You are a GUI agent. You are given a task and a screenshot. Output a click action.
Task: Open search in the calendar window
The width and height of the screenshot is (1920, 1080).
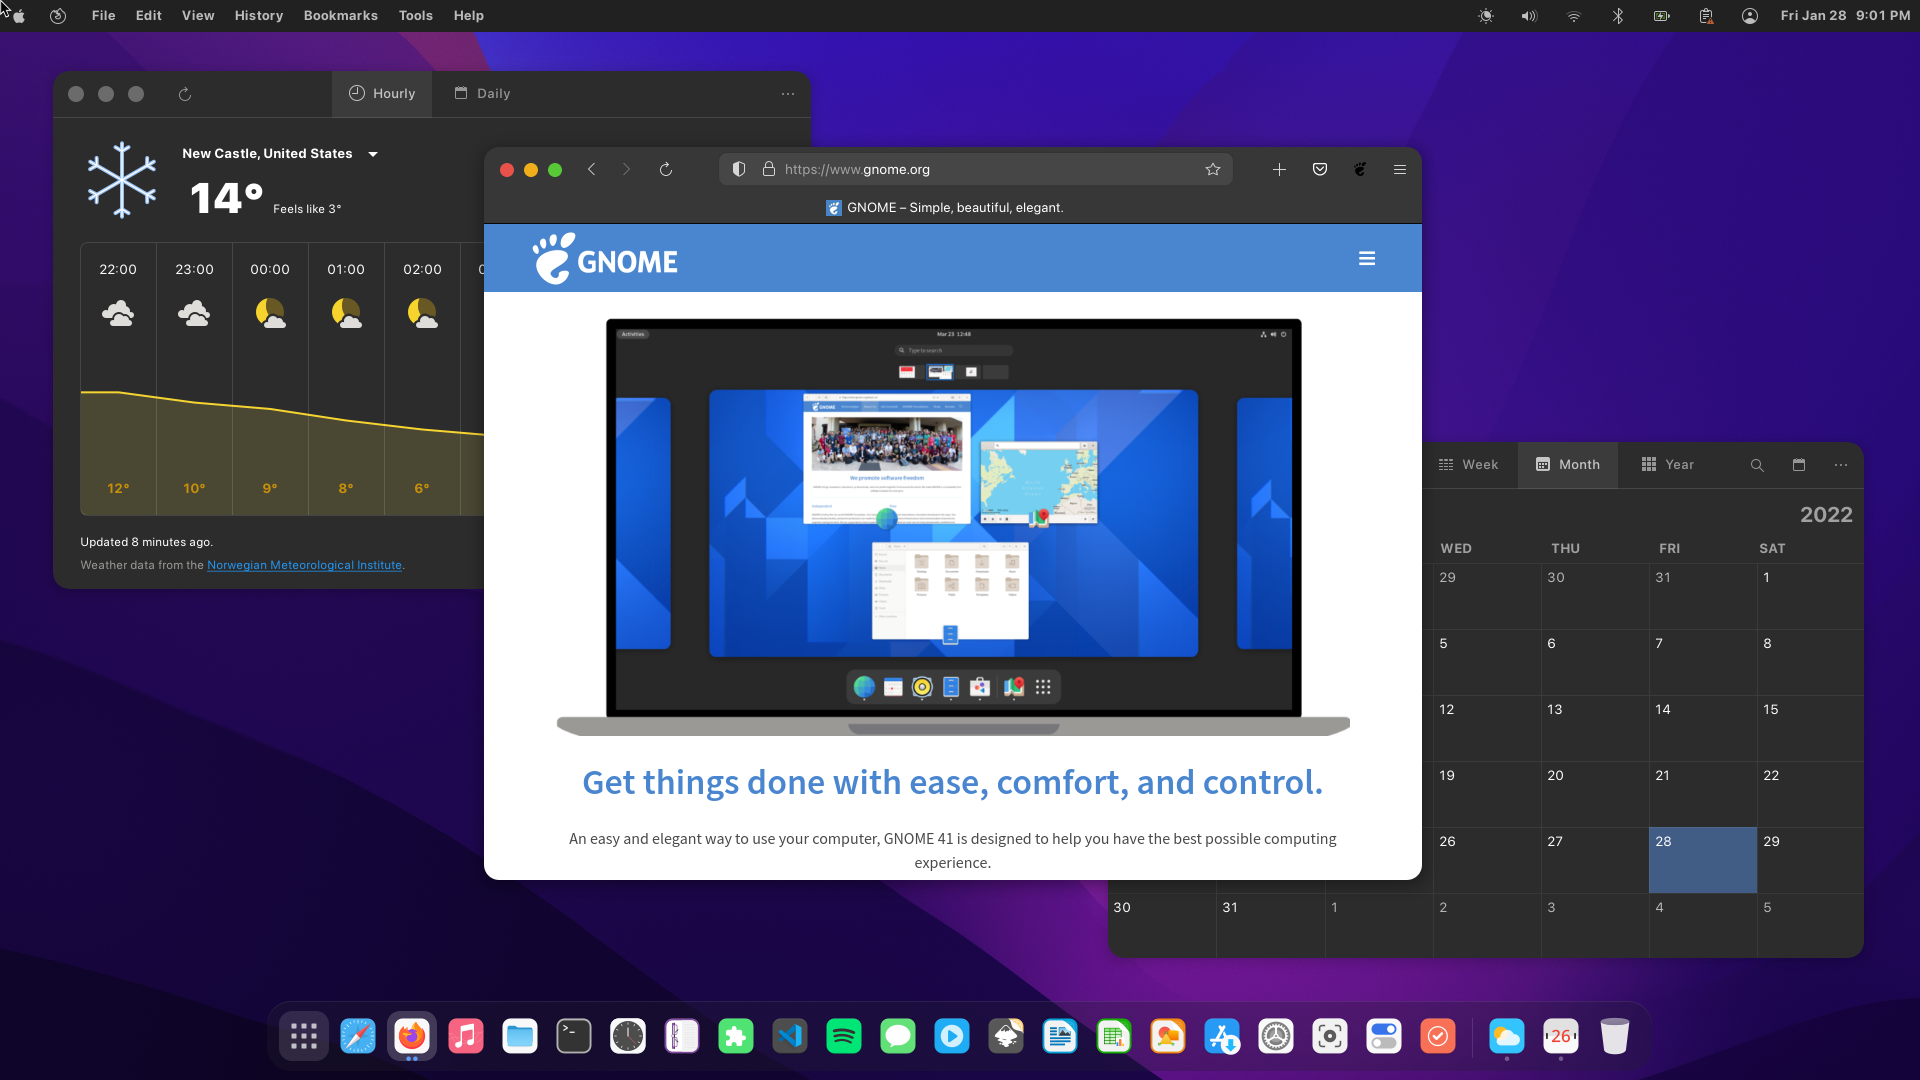[1757, 465]
